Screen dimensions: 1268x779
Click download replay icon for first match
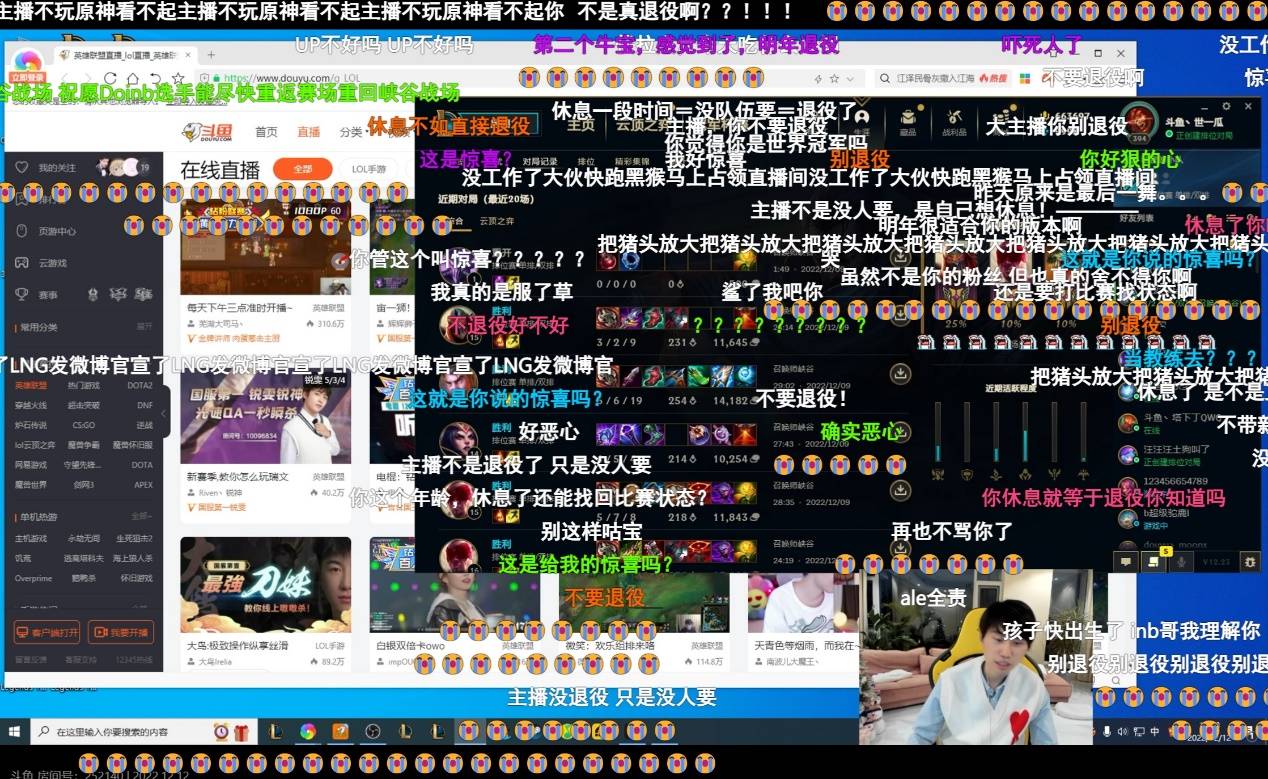pyautogui.click(x=900, y=260)
